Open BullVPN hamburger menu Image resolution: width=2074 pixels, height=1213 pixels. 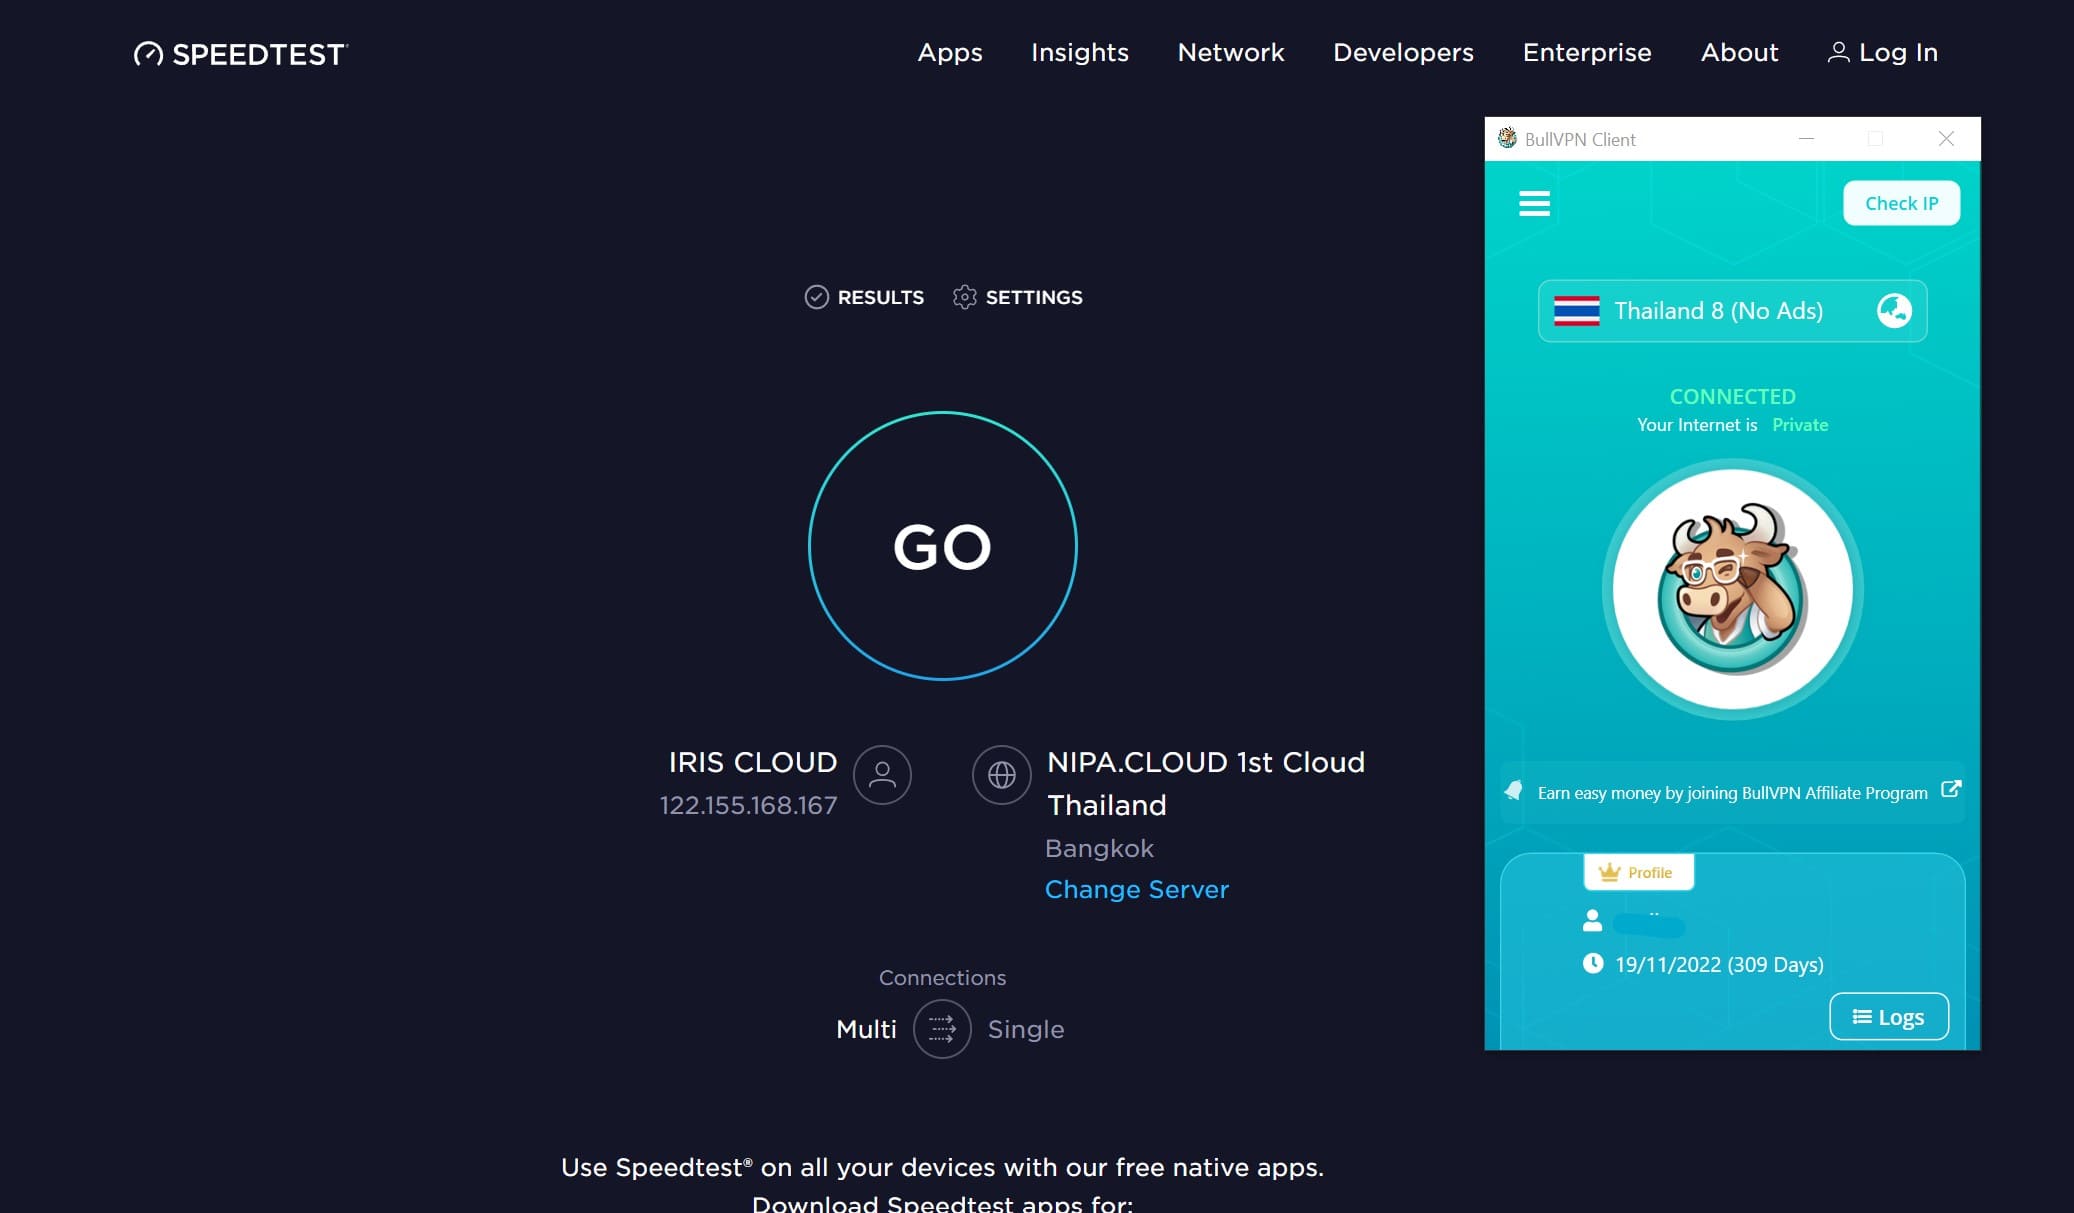pyautogui.click(x=1534, y=204)
